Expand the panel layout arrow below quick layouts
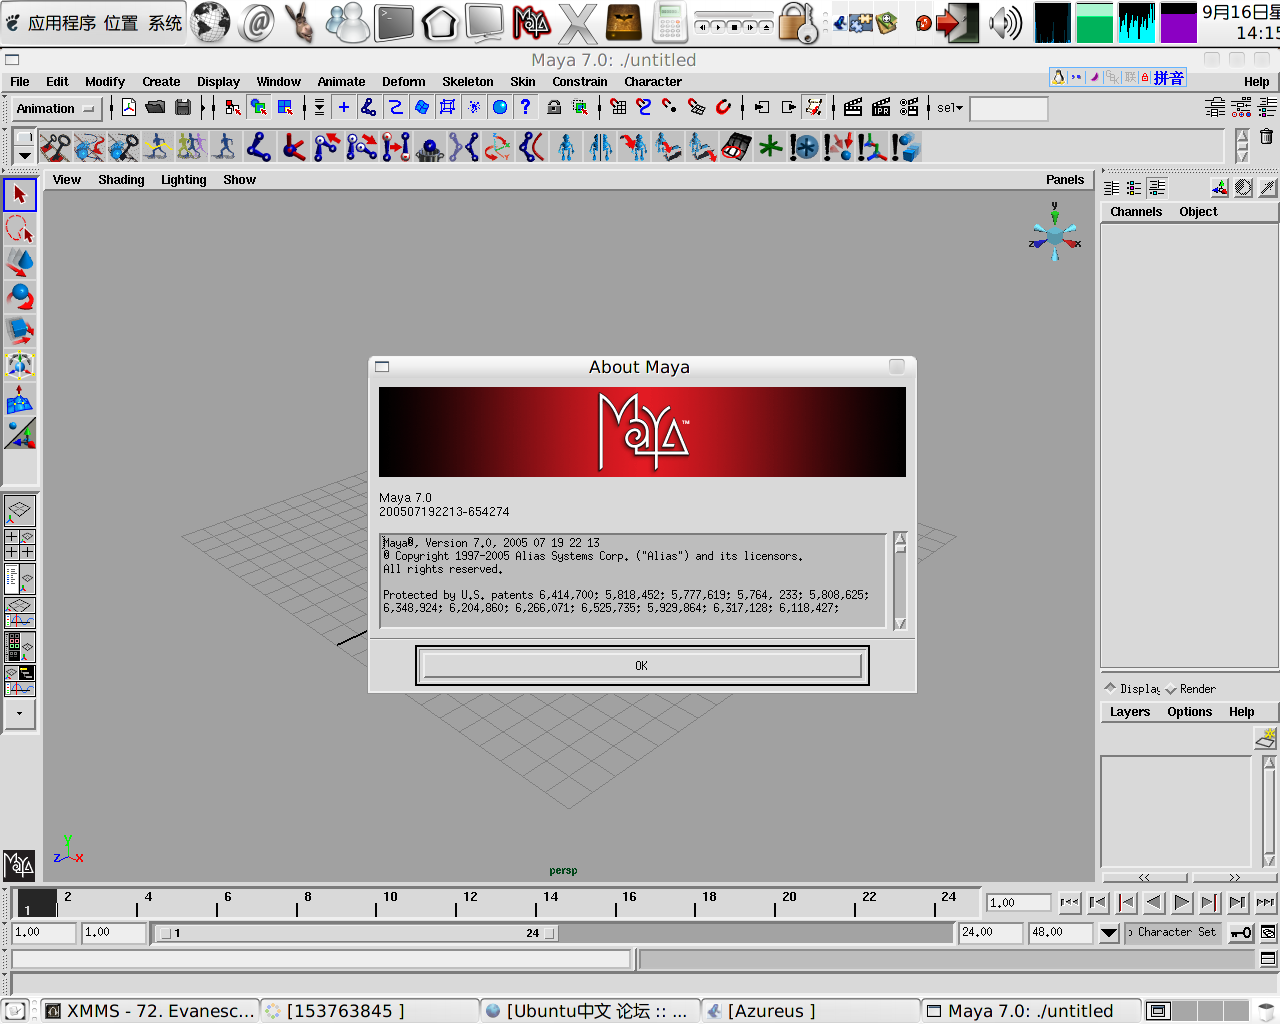The height and width of the screenshot is (1024, 1280). point(20,714)
